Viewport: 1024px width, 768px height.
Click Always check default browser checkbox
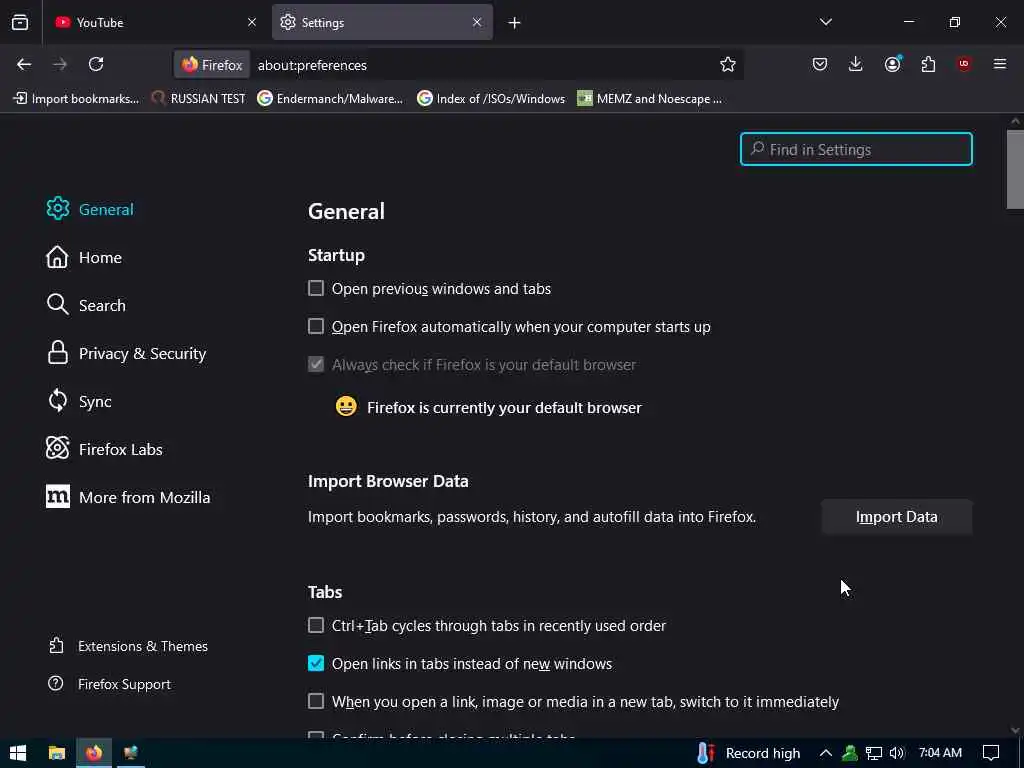(316, 364)
